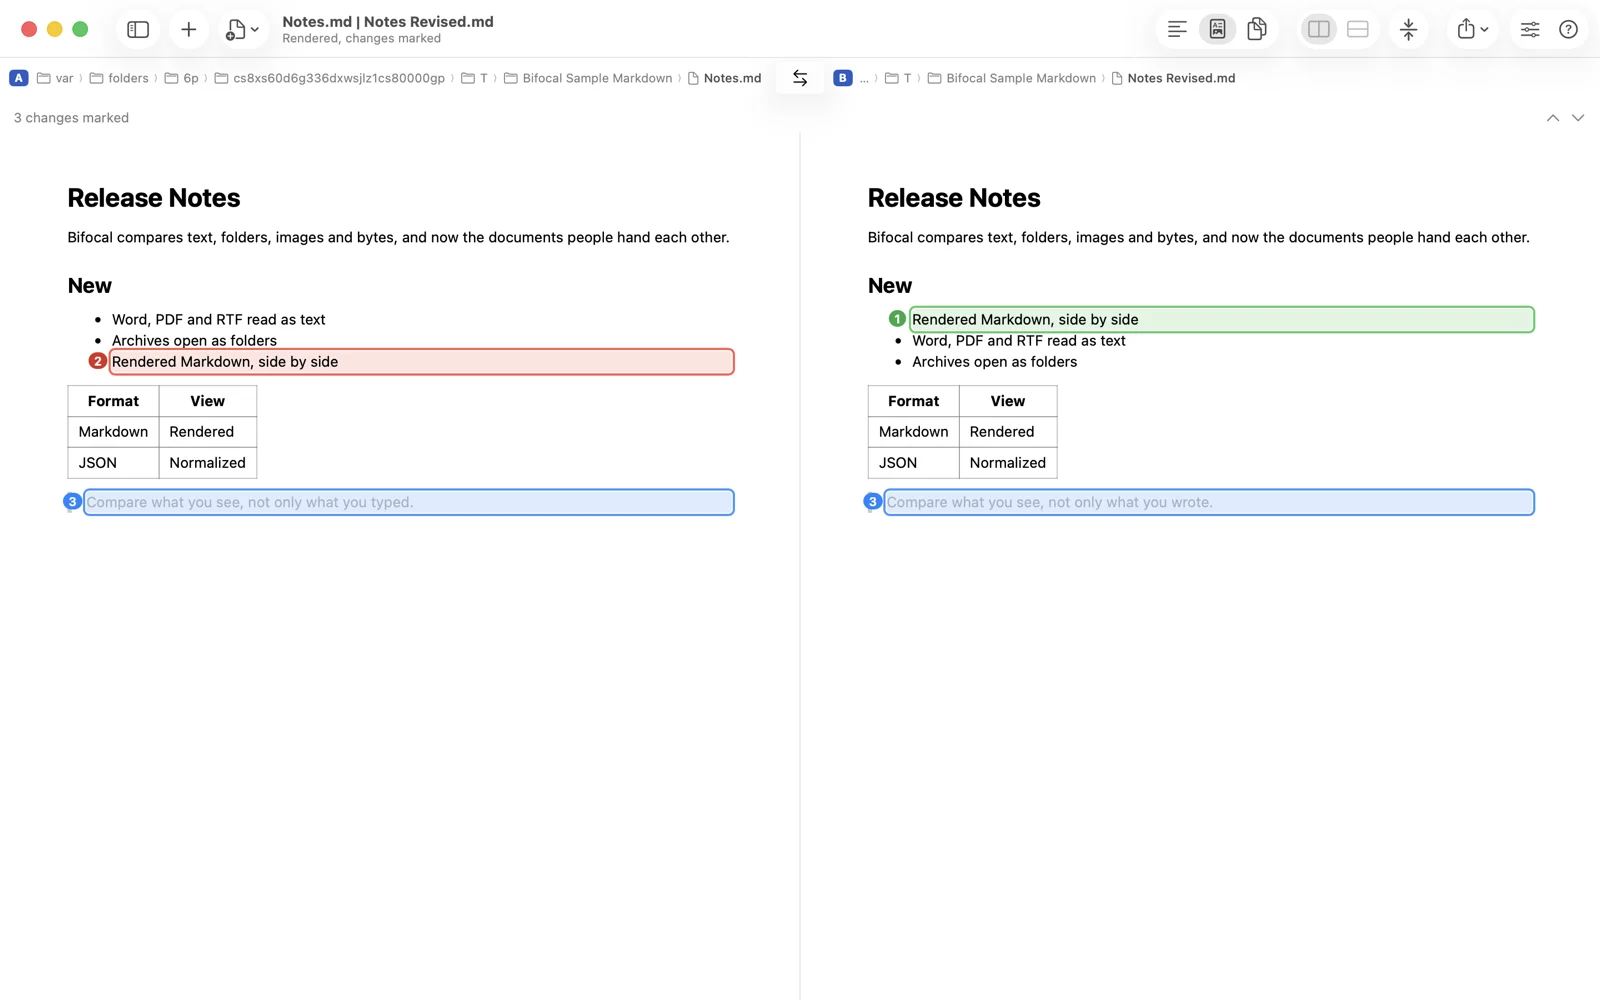The image size is (1600, 1000).
Task: Click change marker 2 in left pane
Action: (97, 361)
